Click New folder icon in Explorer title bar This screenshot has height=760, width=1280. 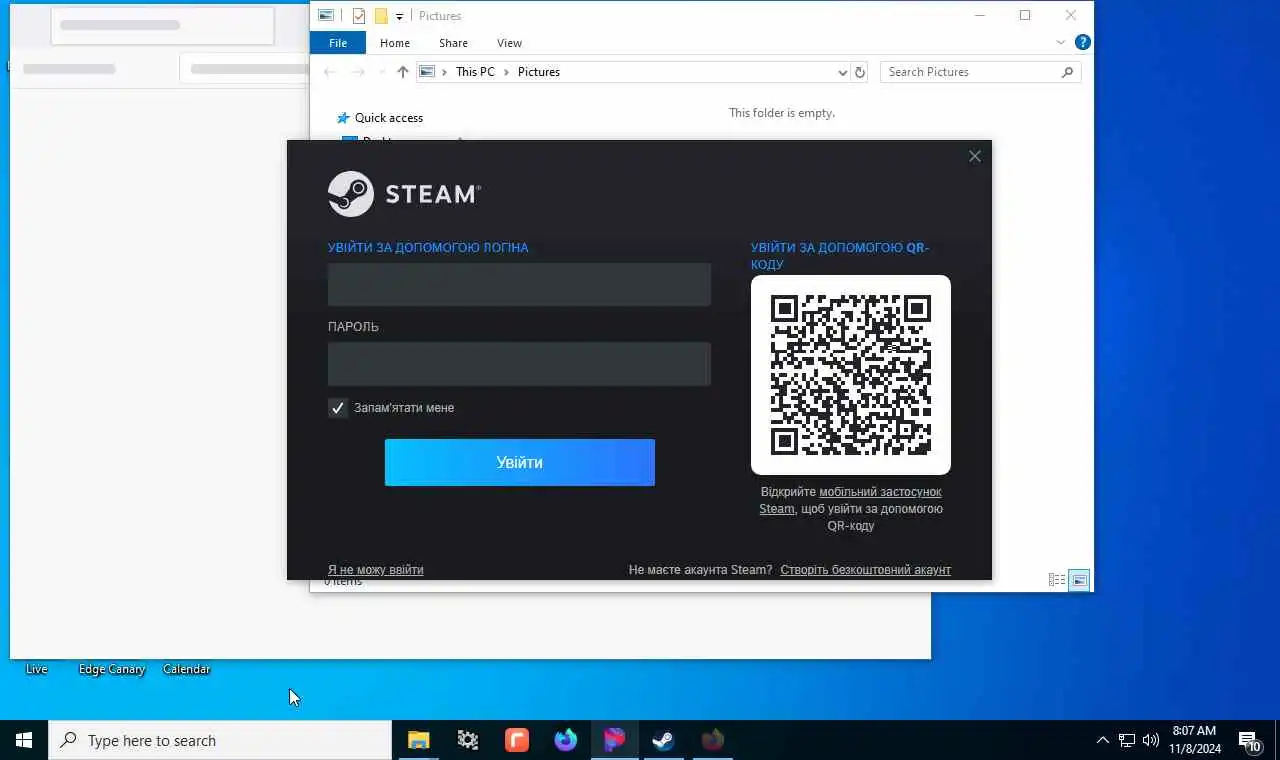coord(381,16)
